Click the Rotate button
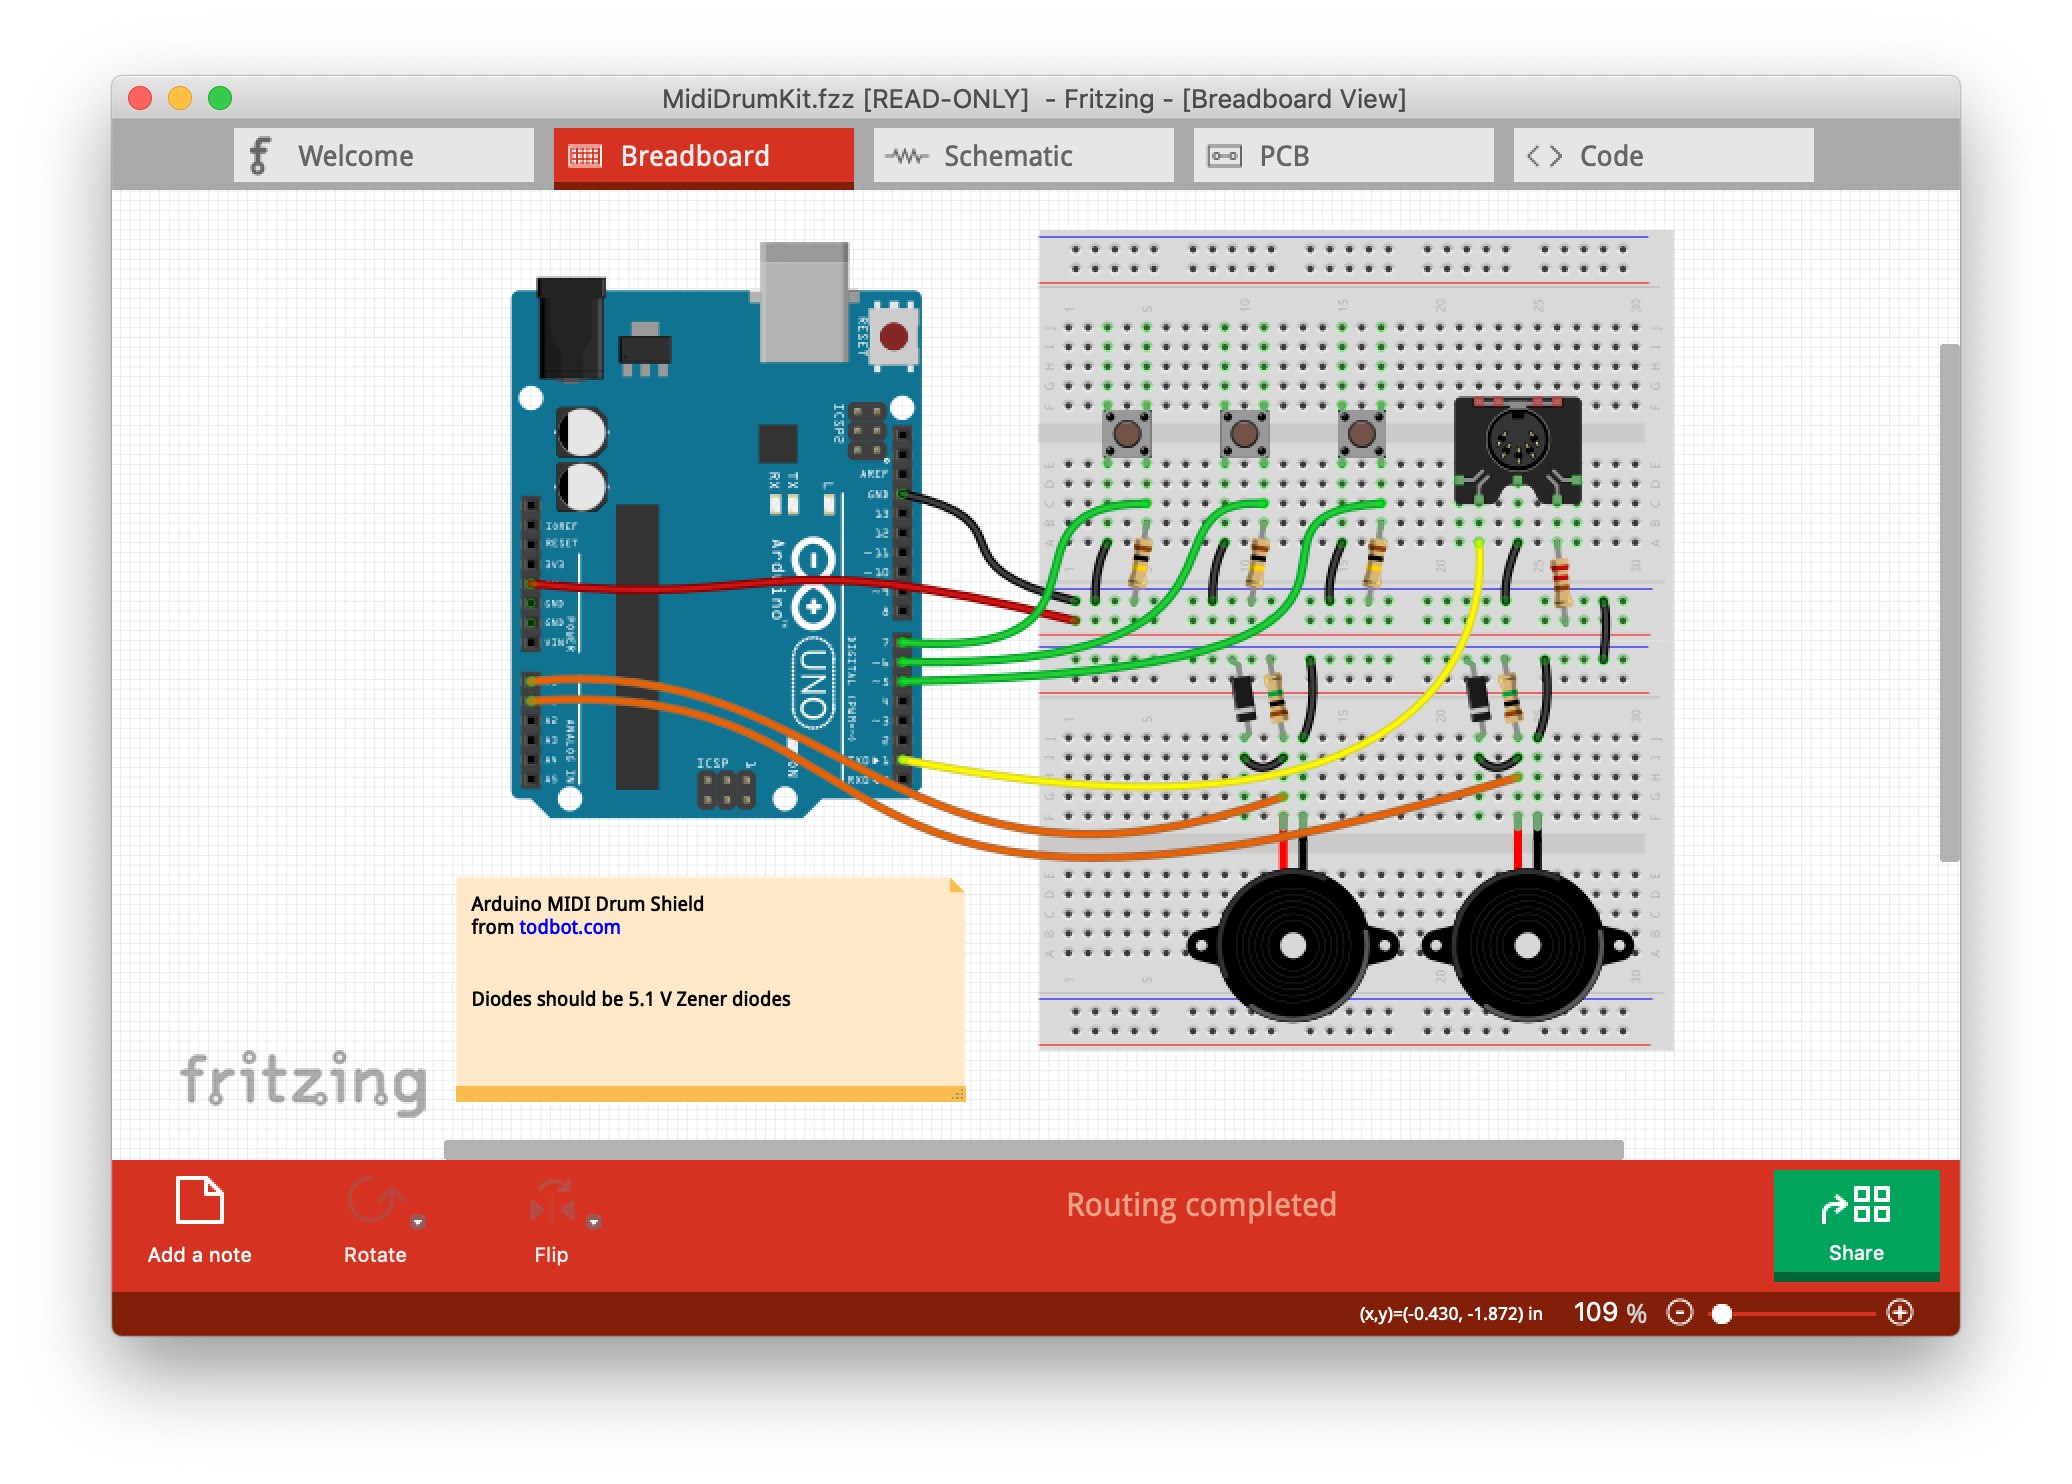 (375, 1220)
